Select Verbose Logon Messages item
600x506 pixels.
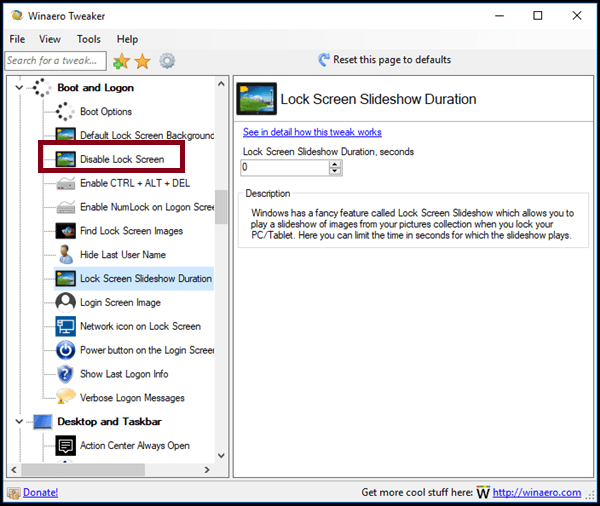pos(132,398)
